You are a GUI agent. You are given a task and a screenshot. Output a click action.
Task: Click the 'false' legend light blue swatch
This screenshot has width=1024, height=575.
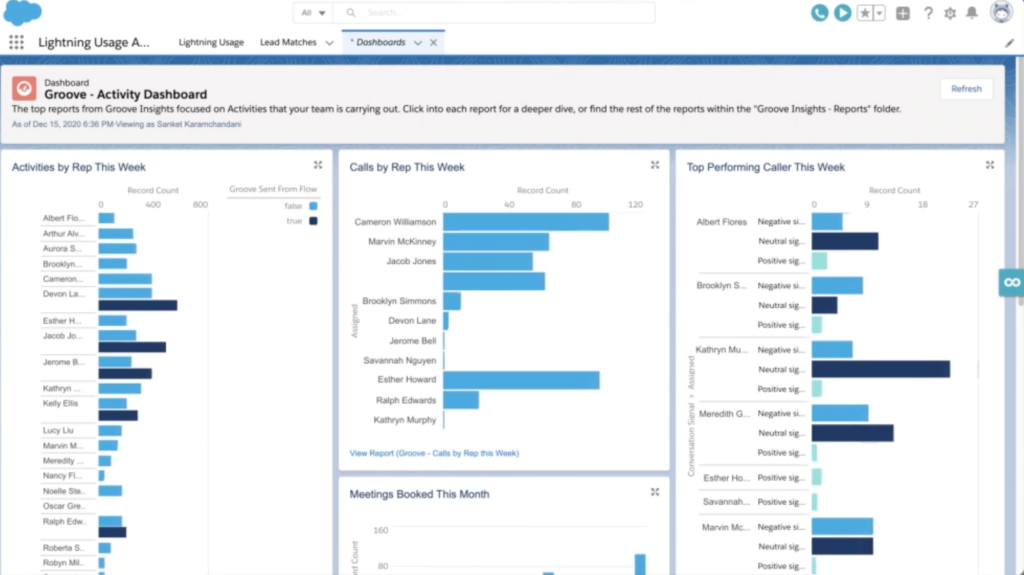(x=313, y=206)
